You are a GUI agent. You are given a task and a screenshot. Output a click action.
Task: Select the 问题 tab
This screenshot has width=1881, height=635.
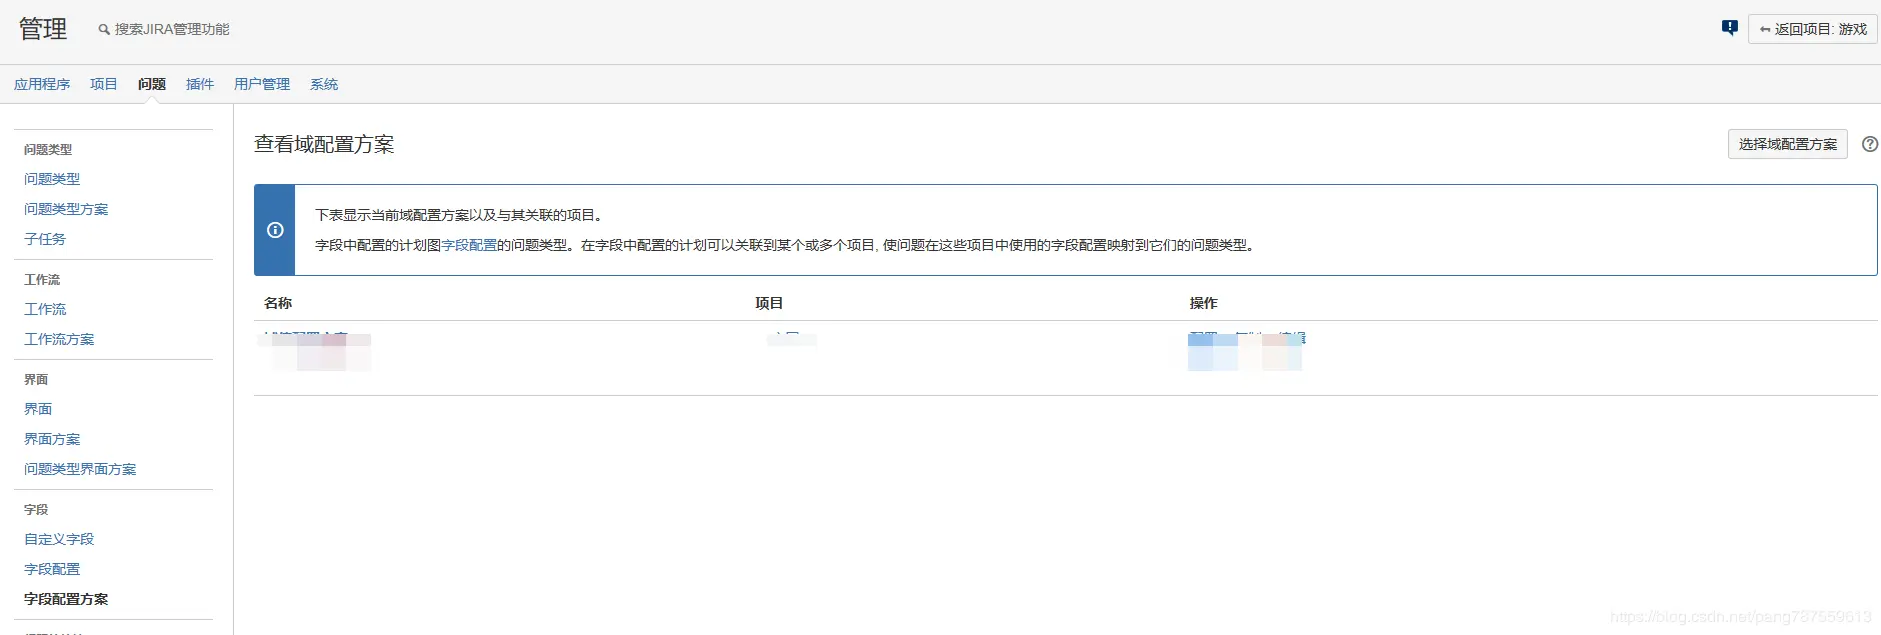click(152, 84)
